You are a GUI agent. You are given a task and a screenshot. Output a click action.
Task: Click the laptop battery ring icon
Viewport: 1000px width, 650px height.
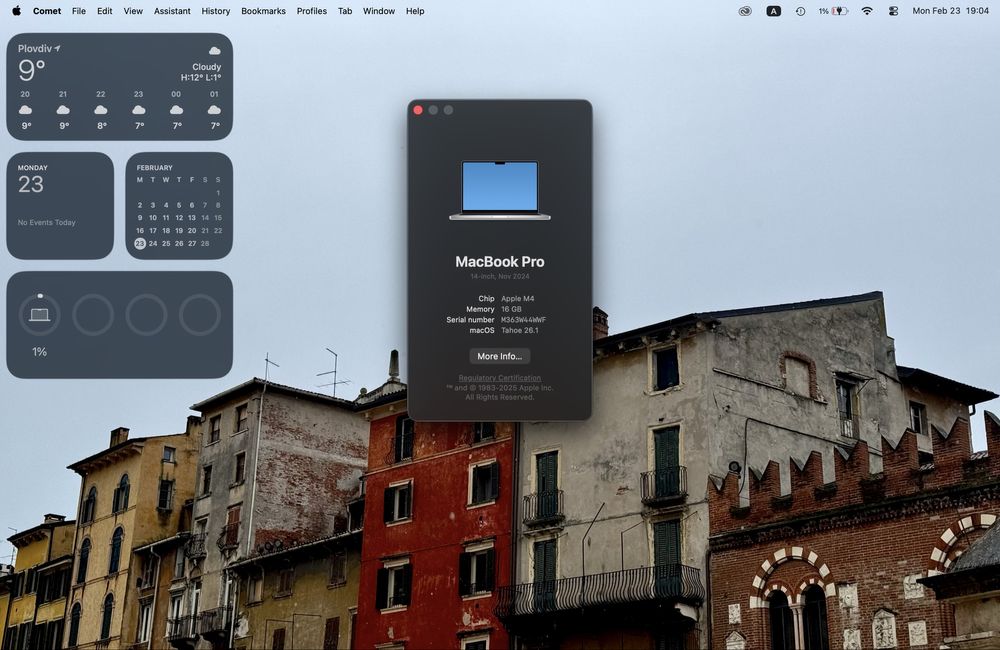[40, 314]
